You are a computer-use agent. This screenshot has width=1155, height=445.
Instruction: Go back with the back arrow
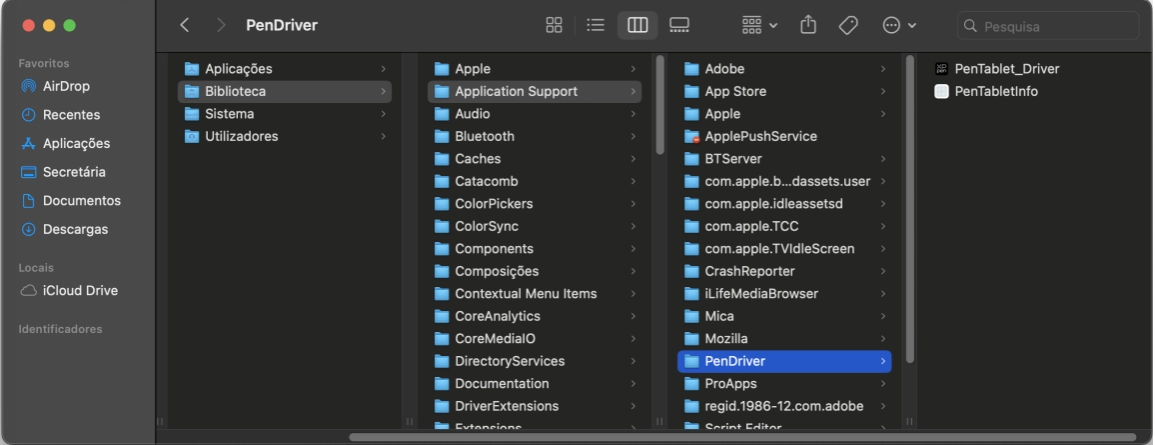coord(185,26)
